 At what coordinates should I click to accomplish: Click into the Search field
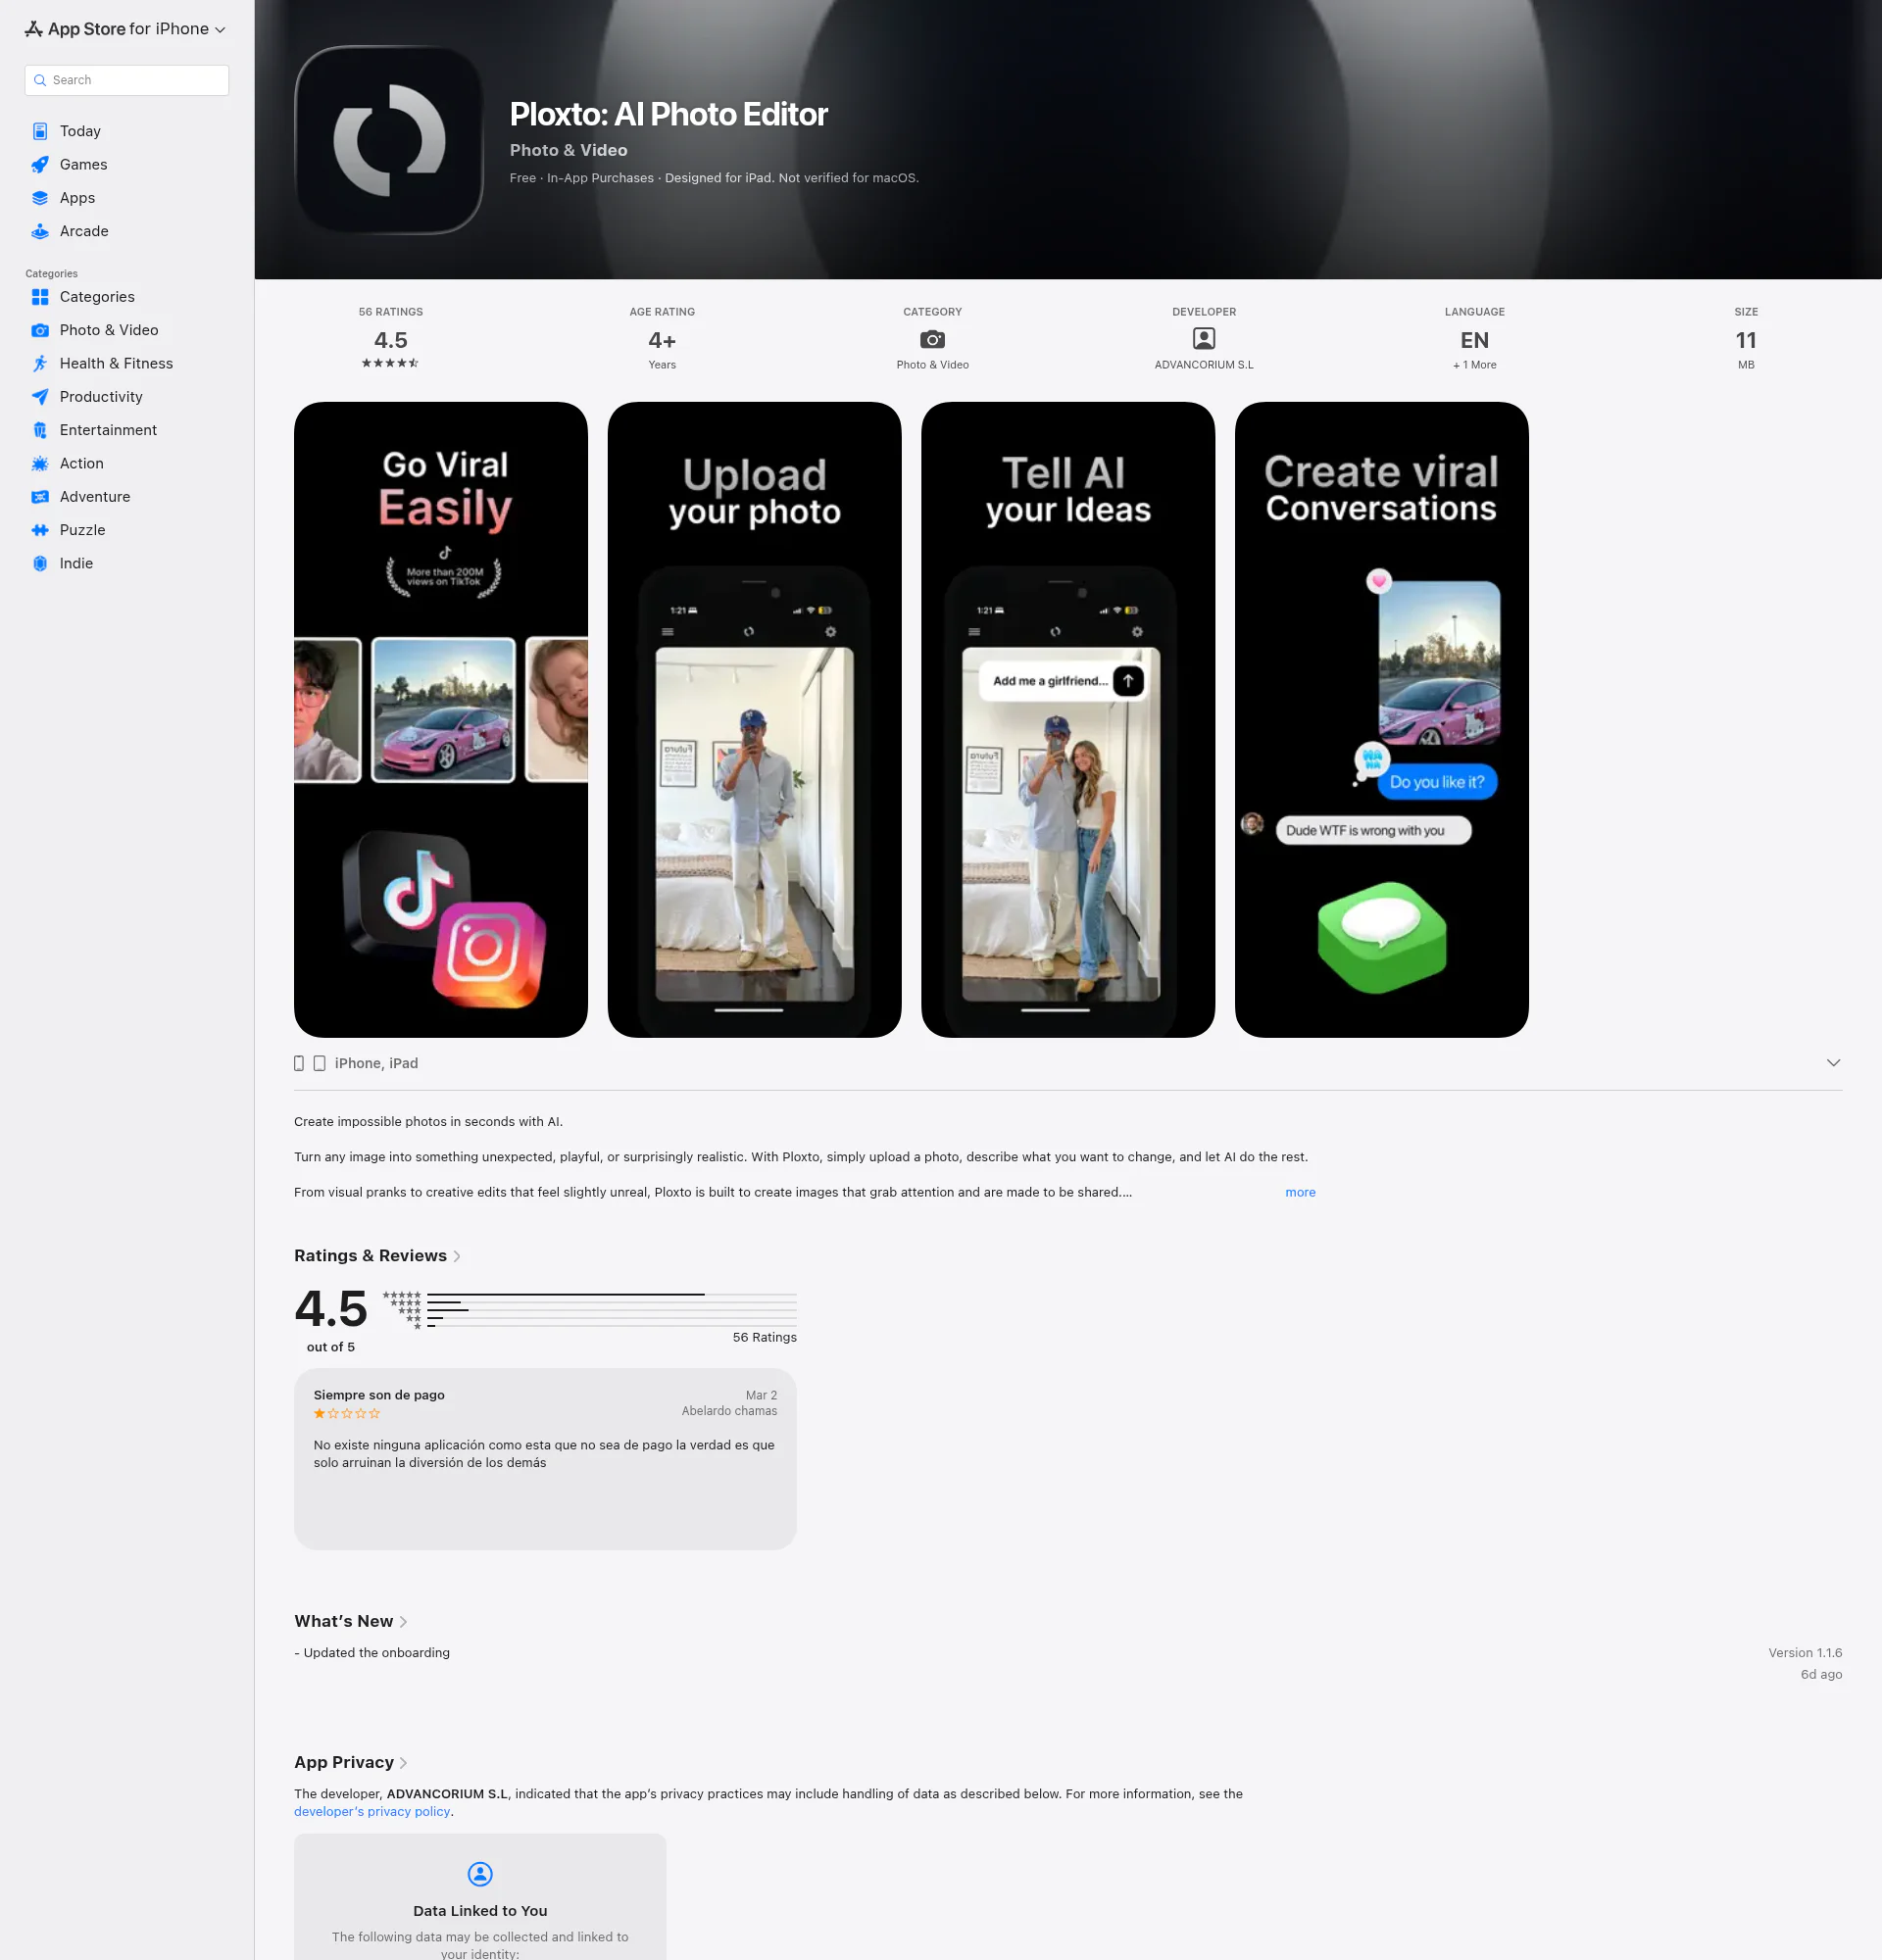tap(127, 80)
